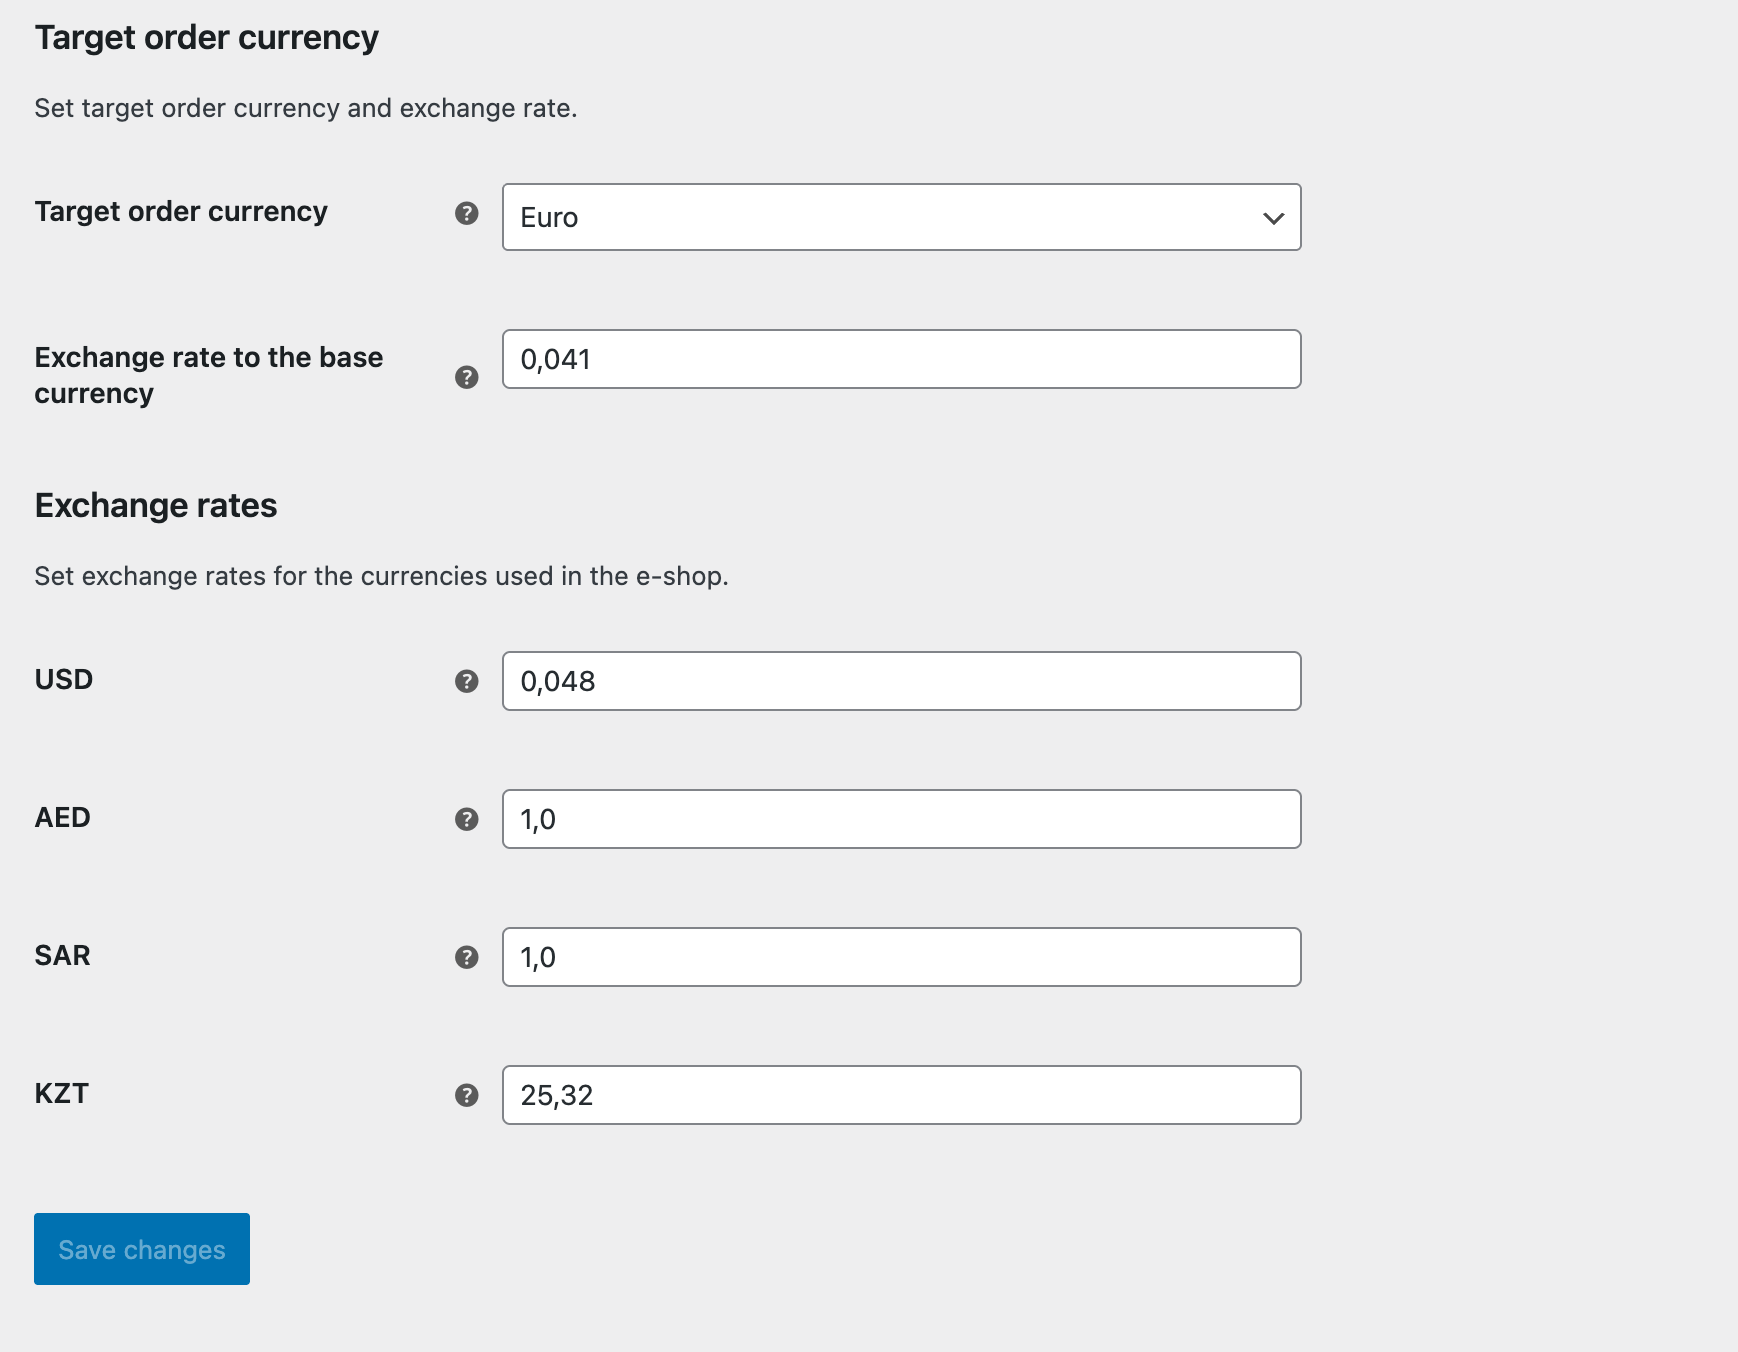Click the SAR row label
The width and height of the screenshot is (1738, 1352).
(x=63, y=956)
